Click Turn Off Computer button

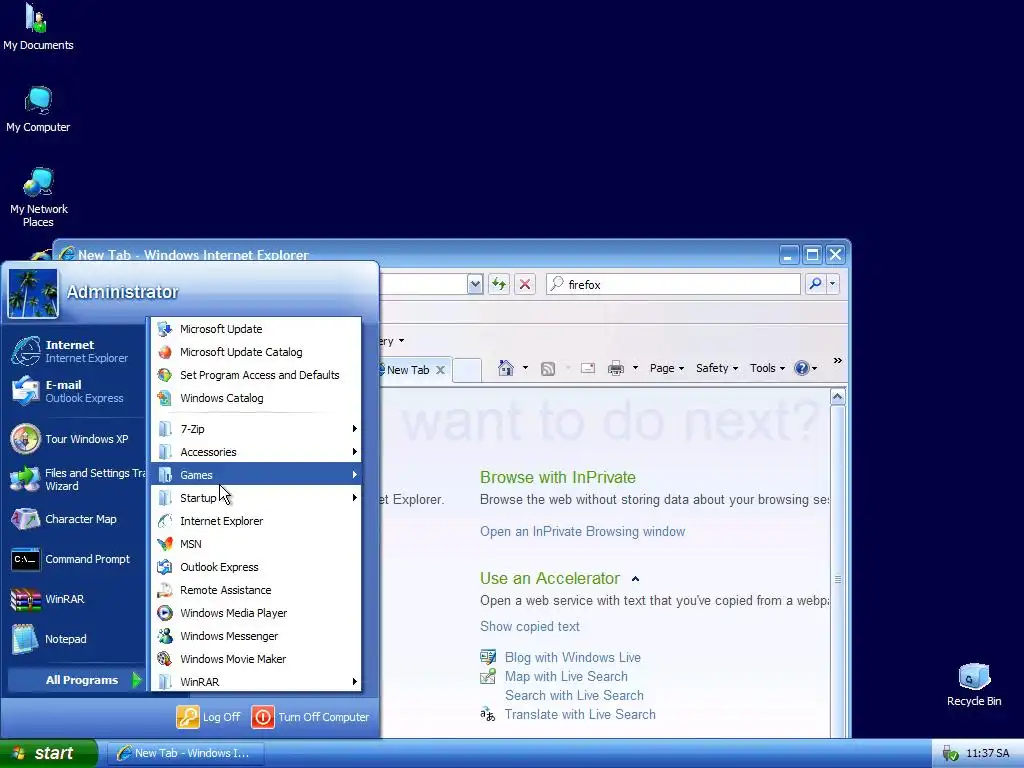pyautogui.click(x=311, y=716)
